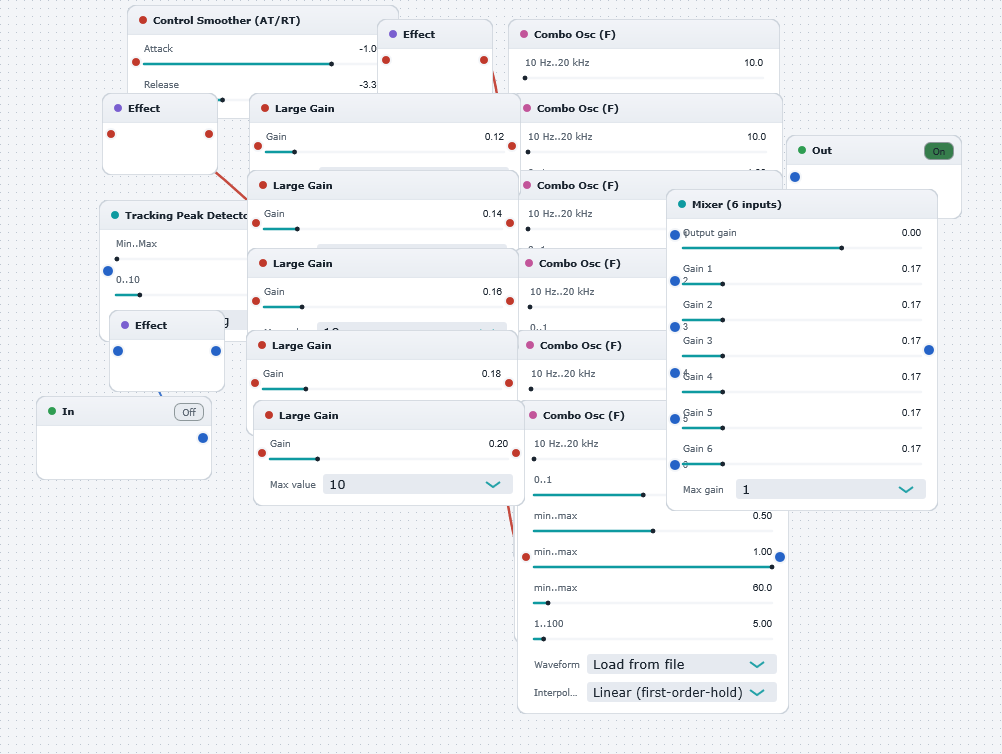1002x754 pixels.
Task: Click the Mixer Output gain slider
Action: point(801,248)
